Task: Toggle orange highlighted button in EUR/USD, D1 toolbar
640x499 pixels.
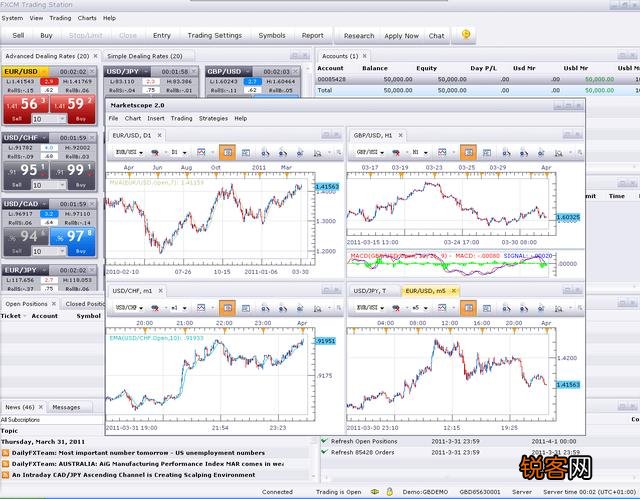Action: tap(228, 153)
